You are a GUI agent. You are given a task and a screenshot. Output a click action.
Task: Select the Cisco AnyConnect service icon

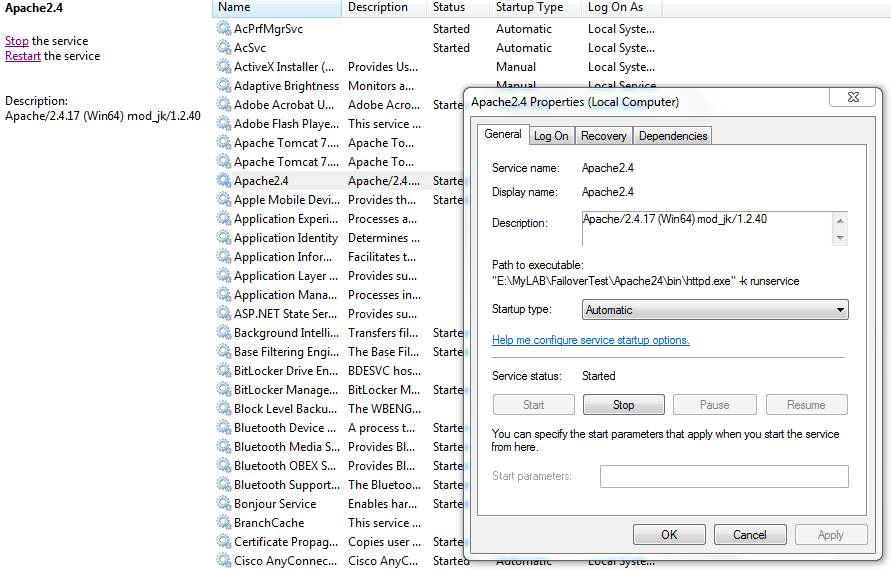223,560
